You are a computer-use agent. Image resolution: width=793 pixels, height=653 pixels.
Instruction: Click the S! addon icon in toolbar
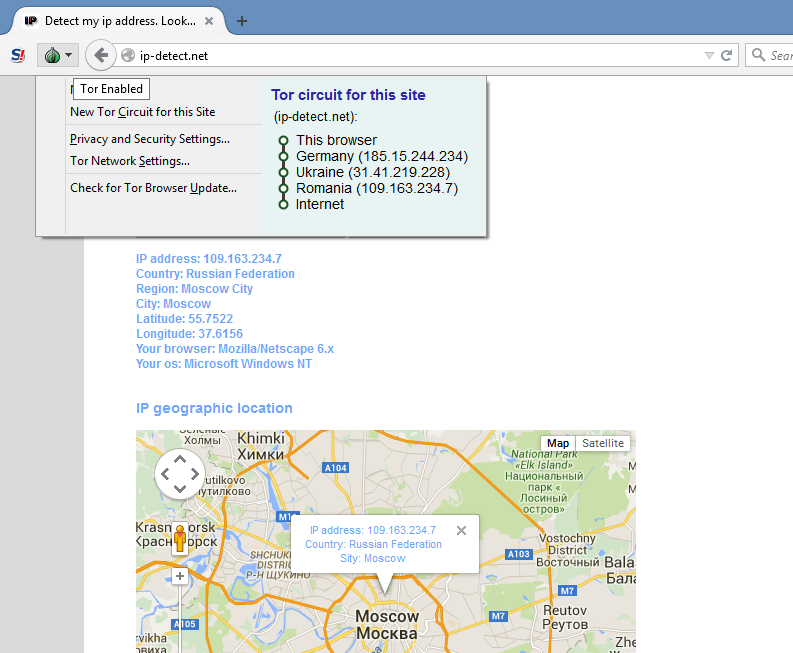[x=18, y=55]
